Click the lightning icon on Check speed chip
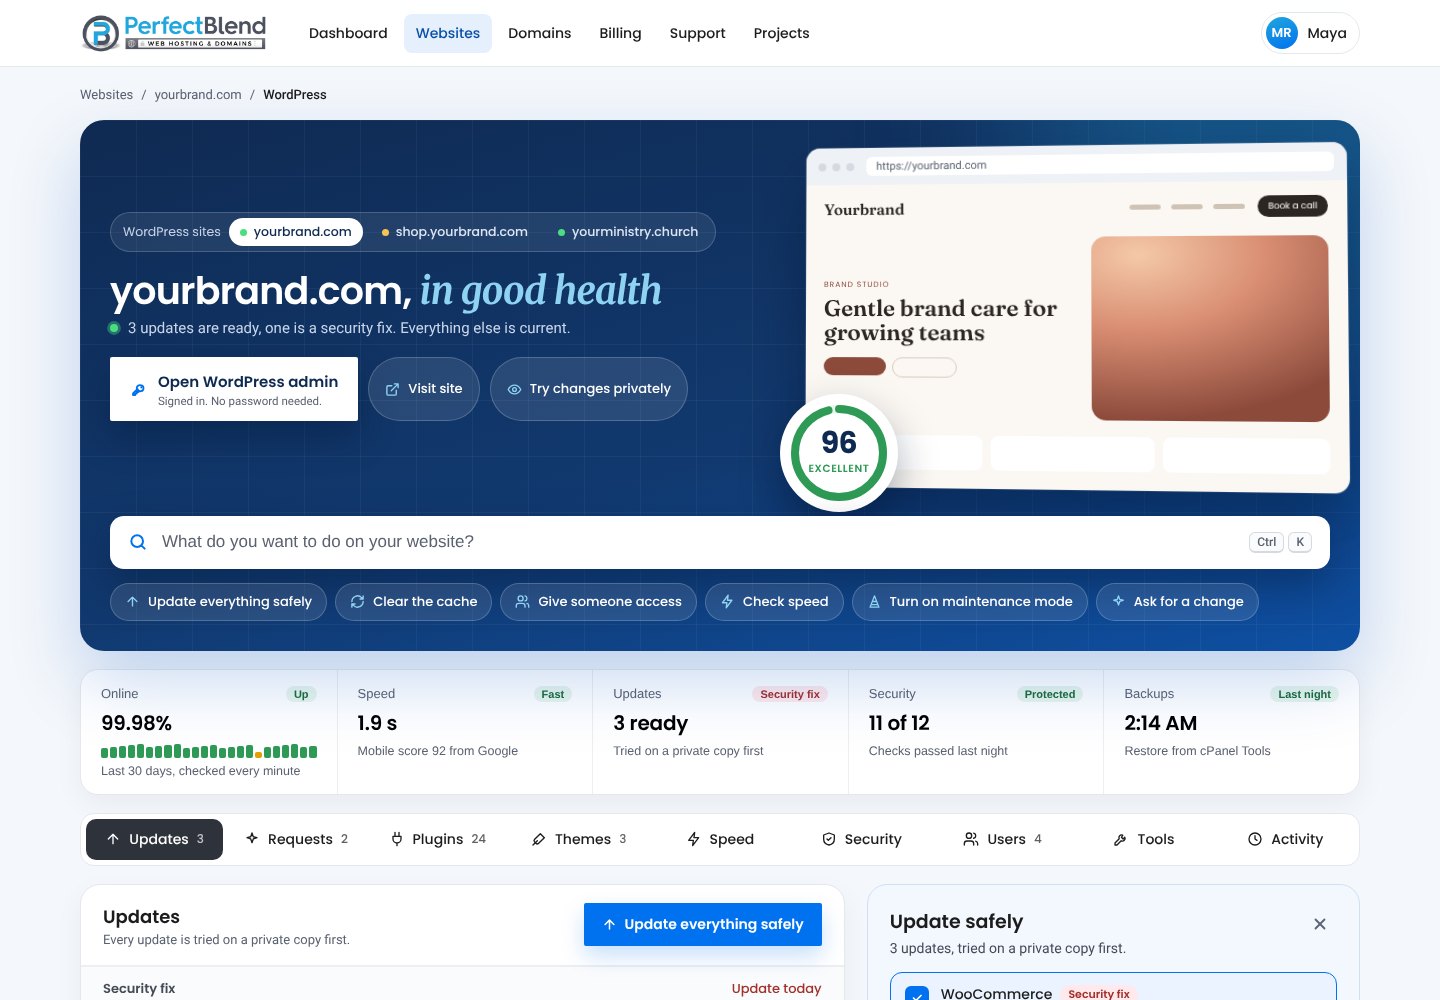 click(727, 602)
